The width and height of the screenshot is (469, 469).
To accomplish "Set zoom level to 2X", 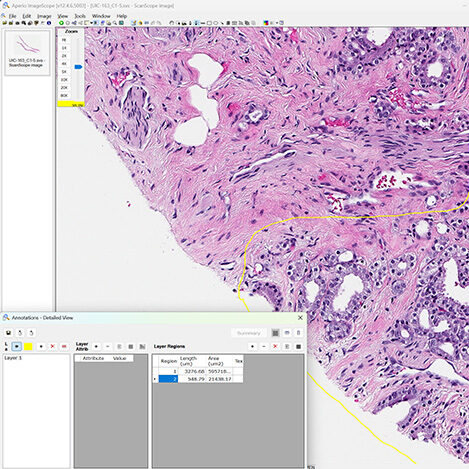I will pos(64,56).
